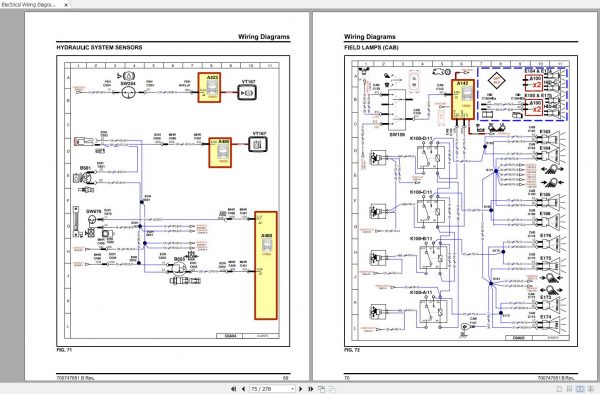The width and height of the screenshot is (600, 394).
Task: Open the page number dropdown arrow
Action: click(x=293, y=389)
